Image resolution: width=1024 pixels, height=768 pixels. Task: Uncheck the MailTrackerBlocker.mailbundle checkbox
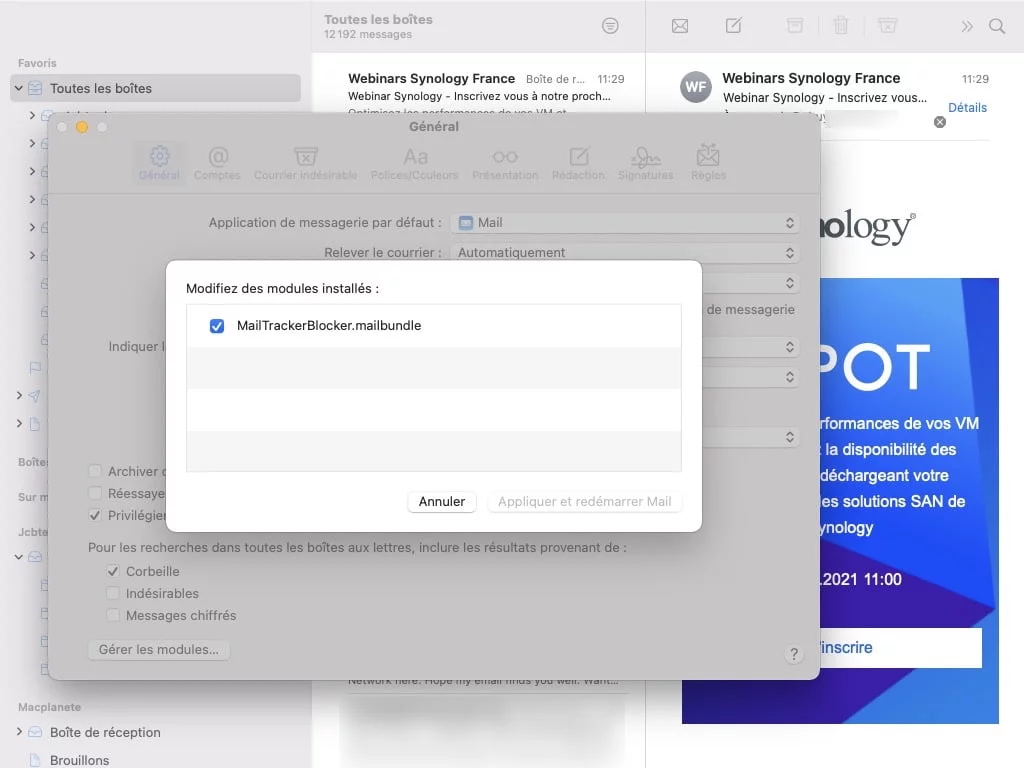217,326
